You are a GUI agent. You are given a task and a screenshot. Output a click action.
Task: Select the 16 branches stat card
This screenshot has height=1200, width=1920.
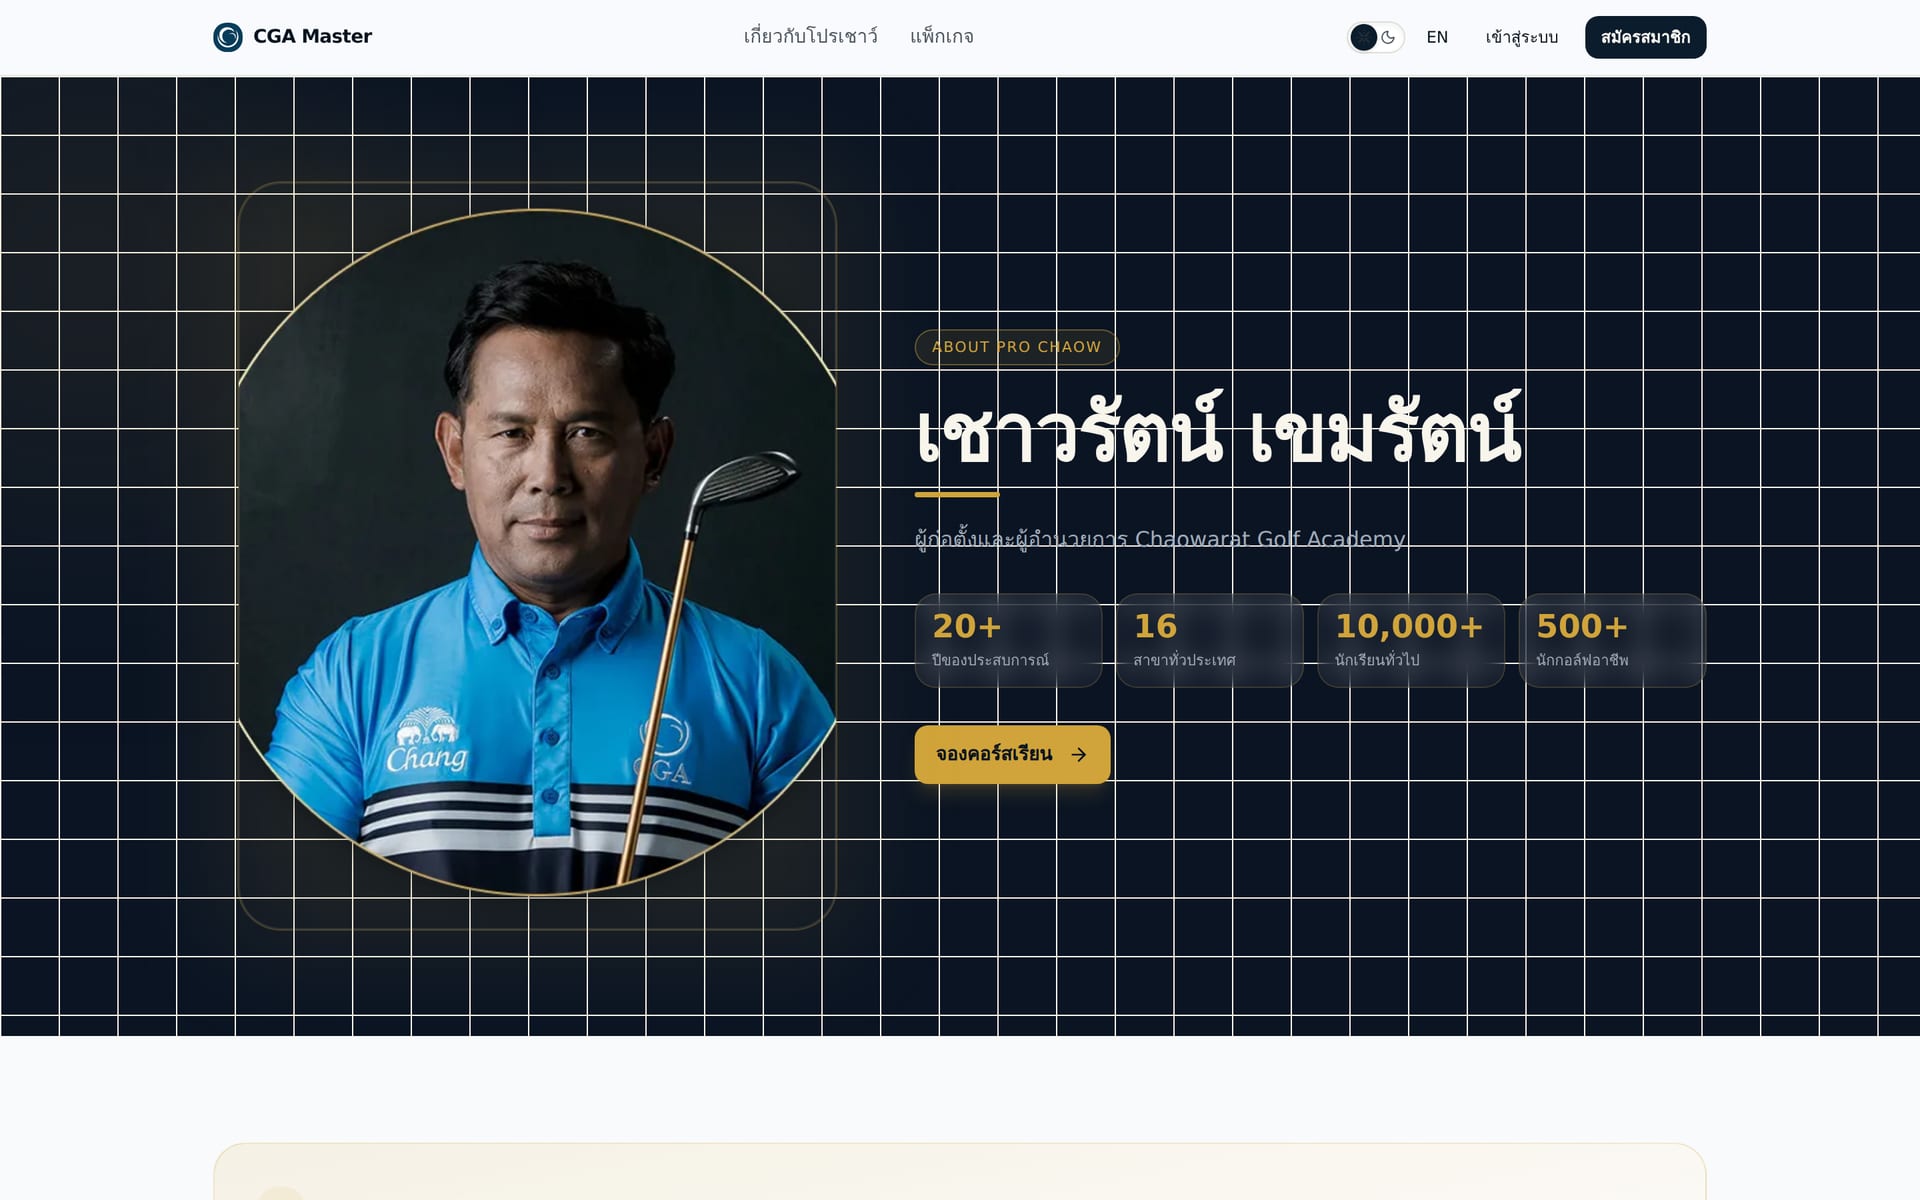(1209, 641)
